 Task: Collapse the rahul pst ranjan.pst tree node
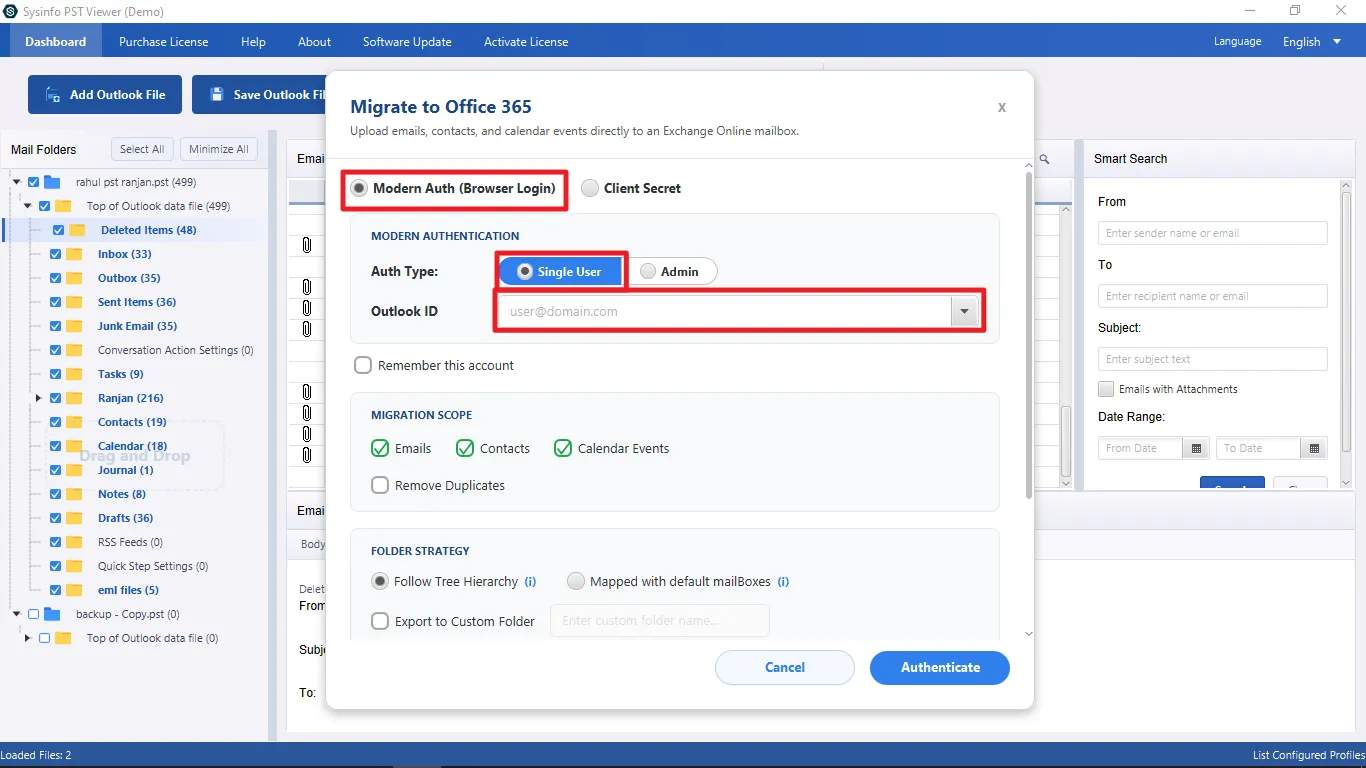[x=17, y=182]
